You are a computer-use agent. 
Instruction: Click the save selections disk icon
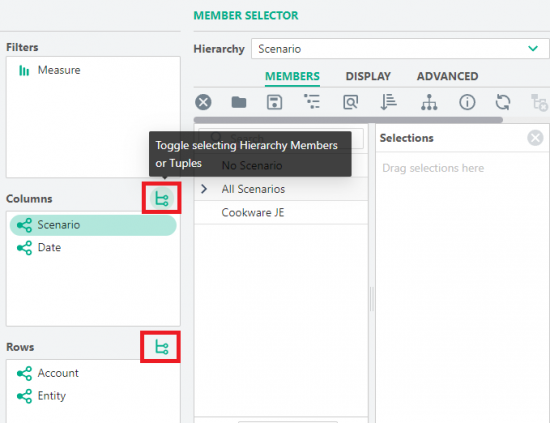click(274, 102)
